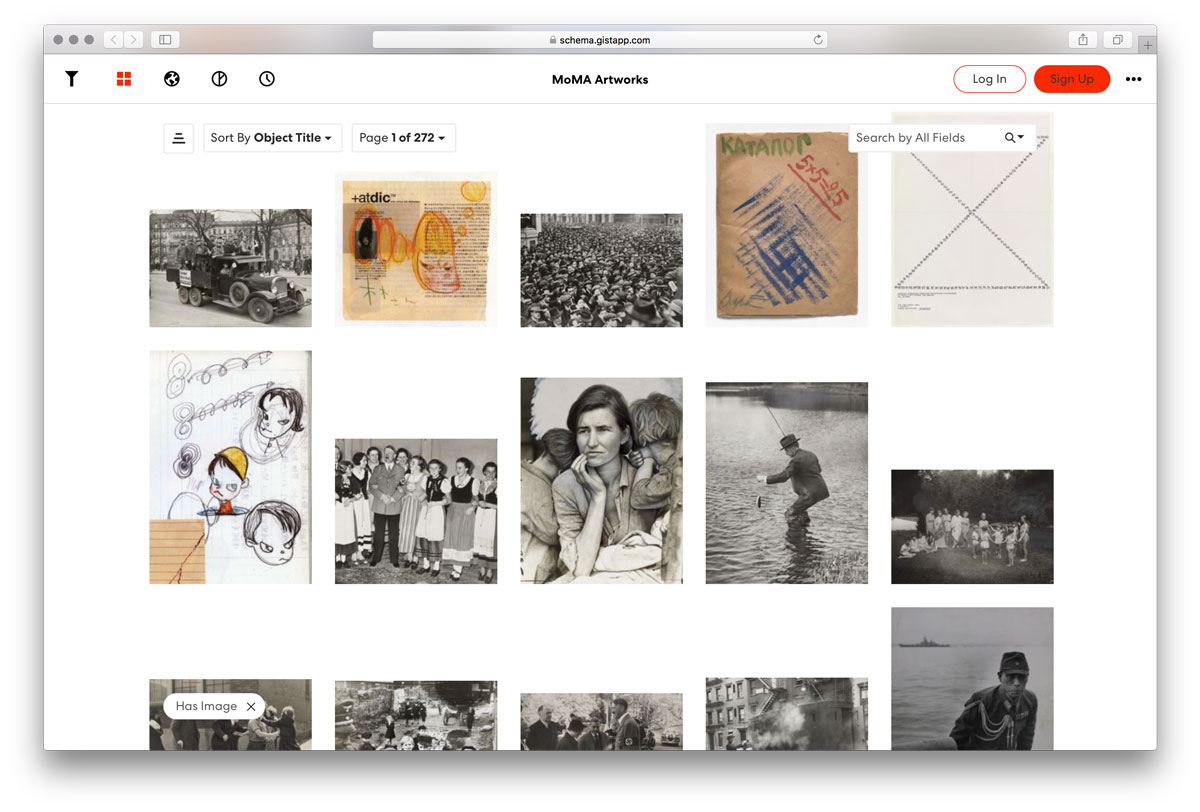Reload the page with the refresh icon
1200x812 pixels.
(x=818, y=40)
